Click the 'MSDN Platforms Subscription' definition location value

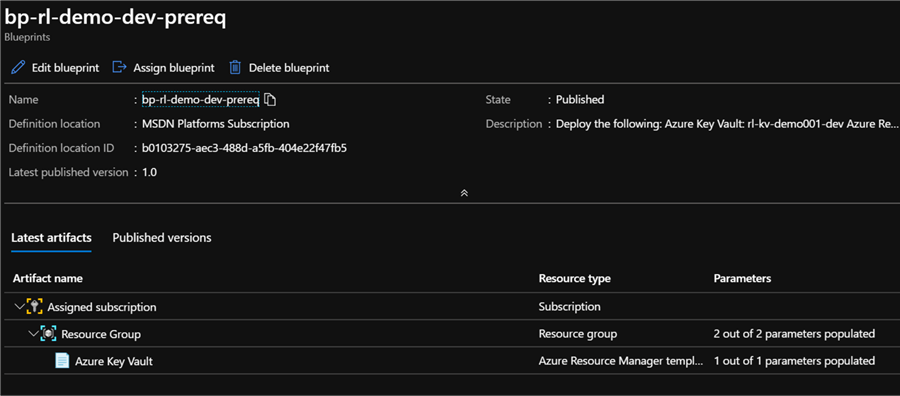(216, 124)
